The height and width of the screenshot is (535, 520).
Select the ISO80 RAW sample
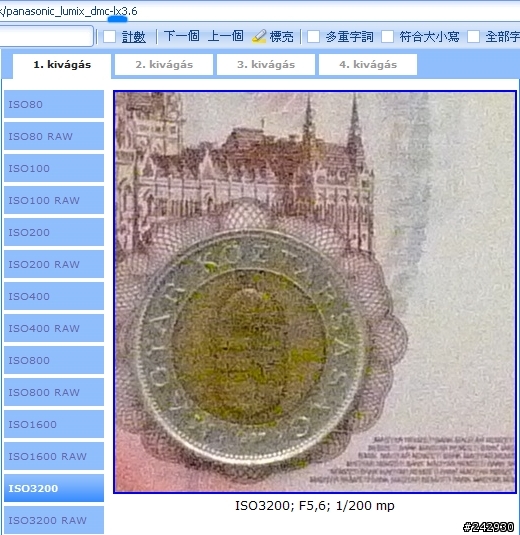click(x=54, y=136)
